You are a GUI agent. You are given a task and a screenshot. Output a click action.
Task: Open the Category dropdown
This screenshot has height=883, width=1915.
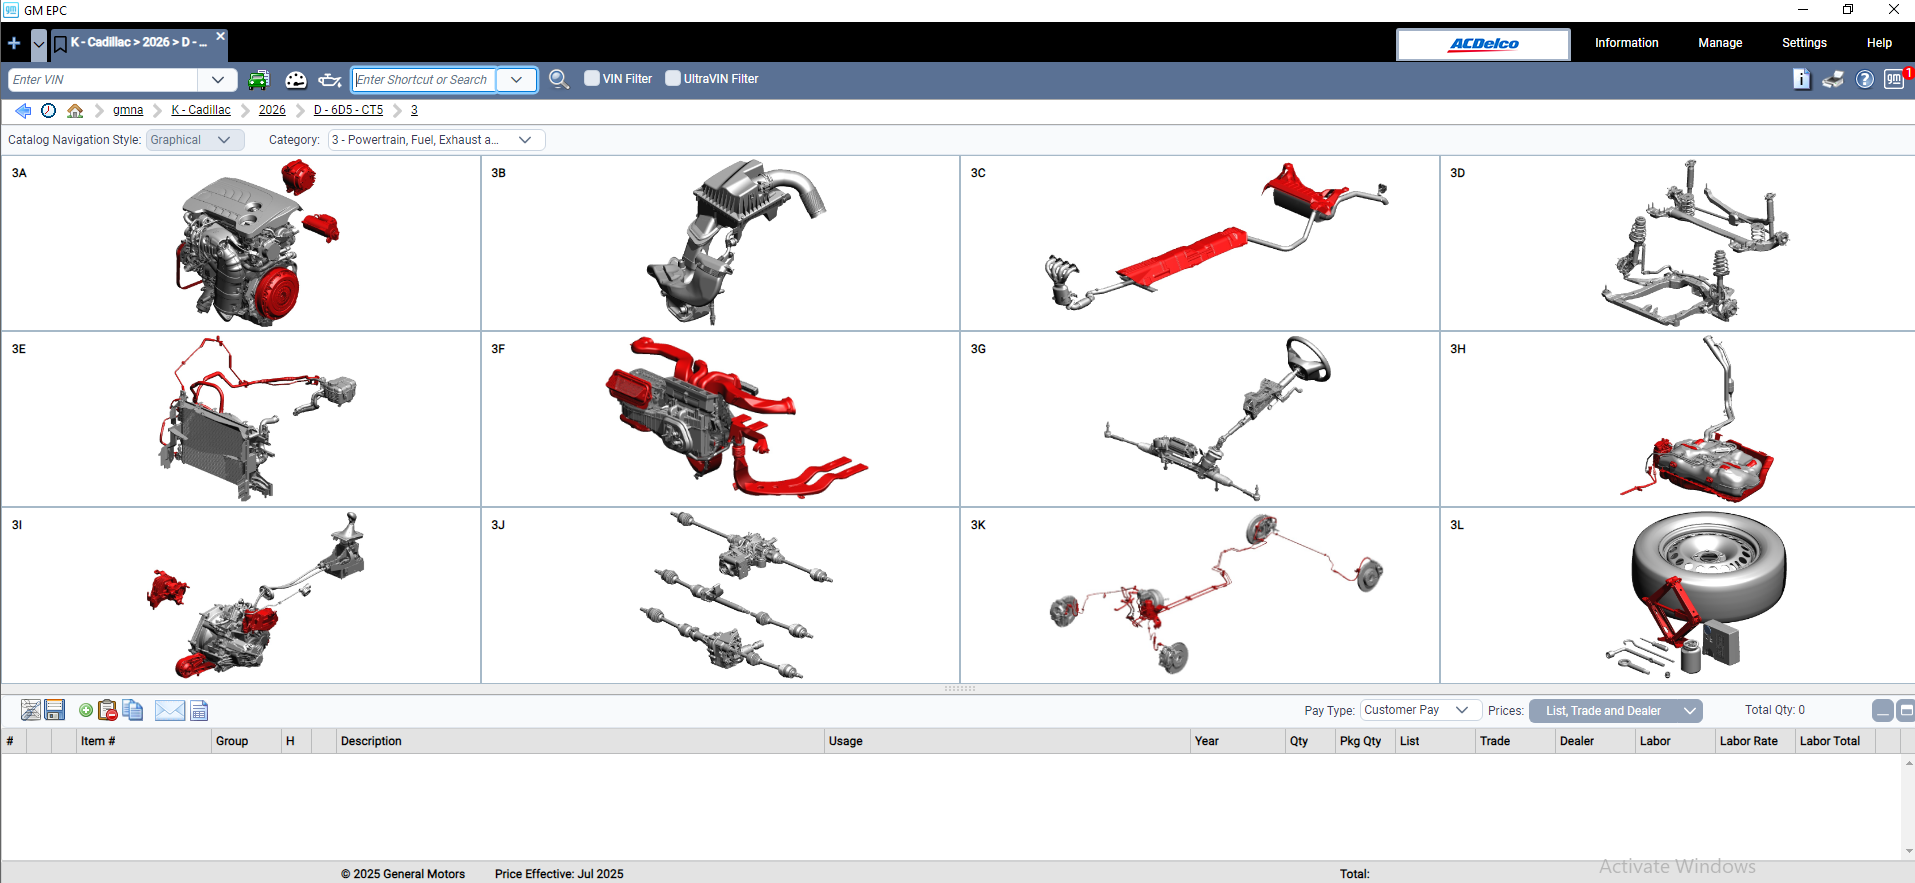tap(437, 140)
